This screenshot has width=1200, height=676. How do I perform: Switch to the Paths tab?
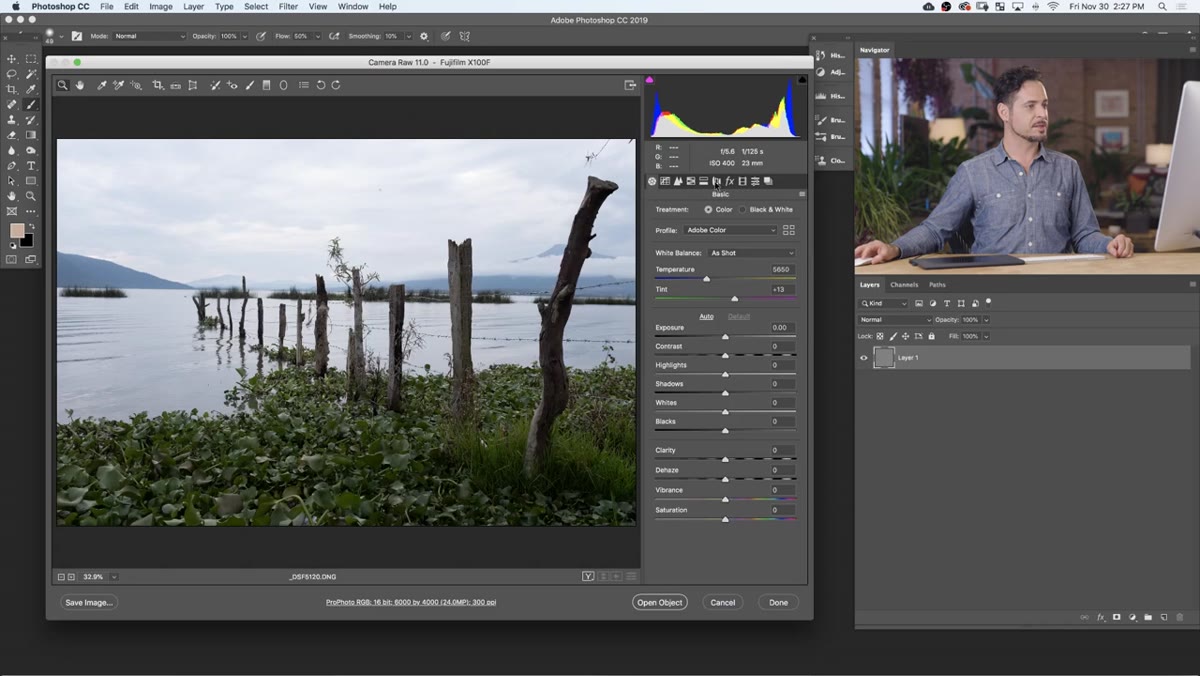[x=937, y=285]
